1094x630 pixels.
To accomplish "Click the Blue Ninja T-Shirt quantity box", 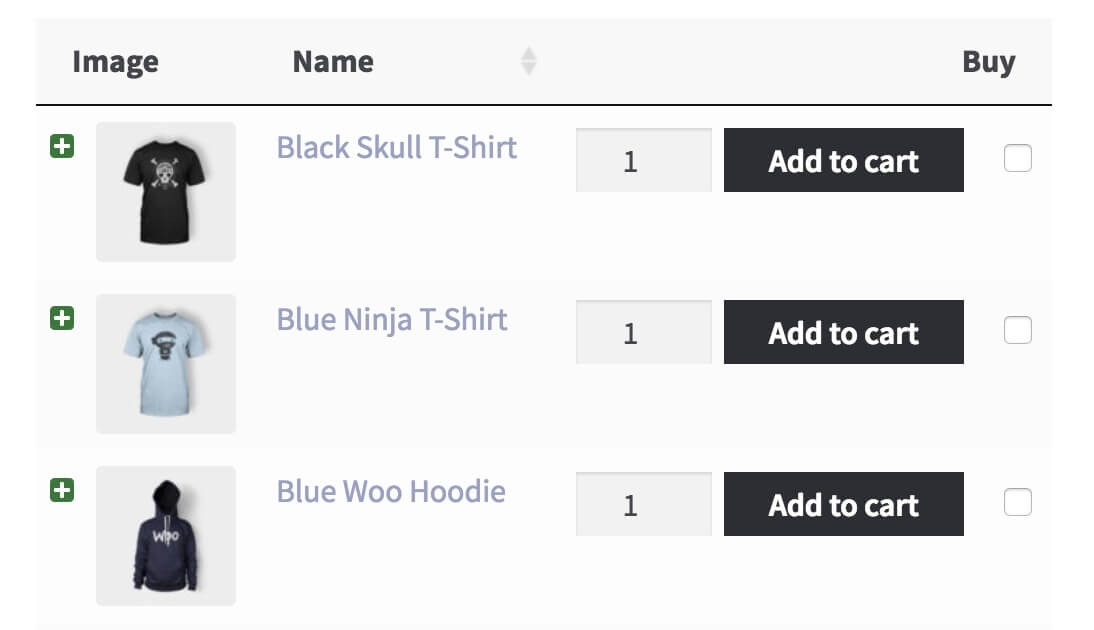I will (x=643, y=332).
